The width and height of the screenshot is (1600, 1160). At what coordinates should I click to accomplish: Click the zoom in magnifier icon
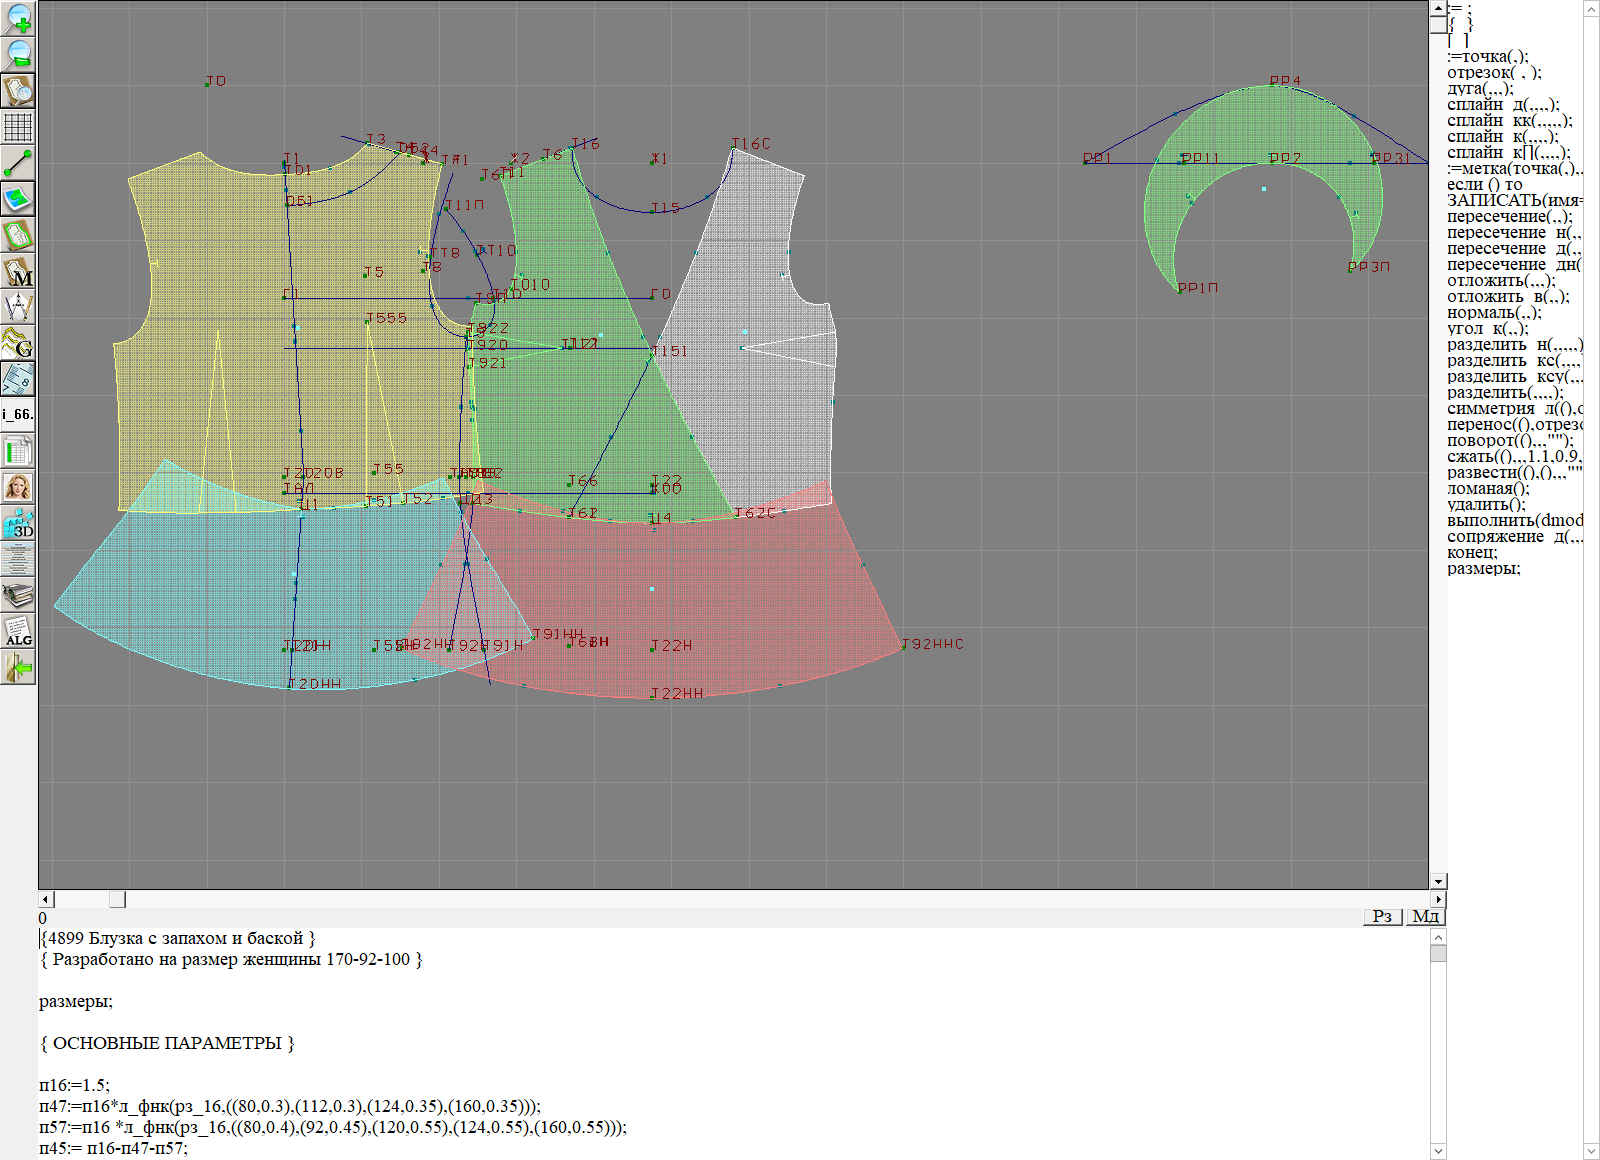[x=18, y=18]
